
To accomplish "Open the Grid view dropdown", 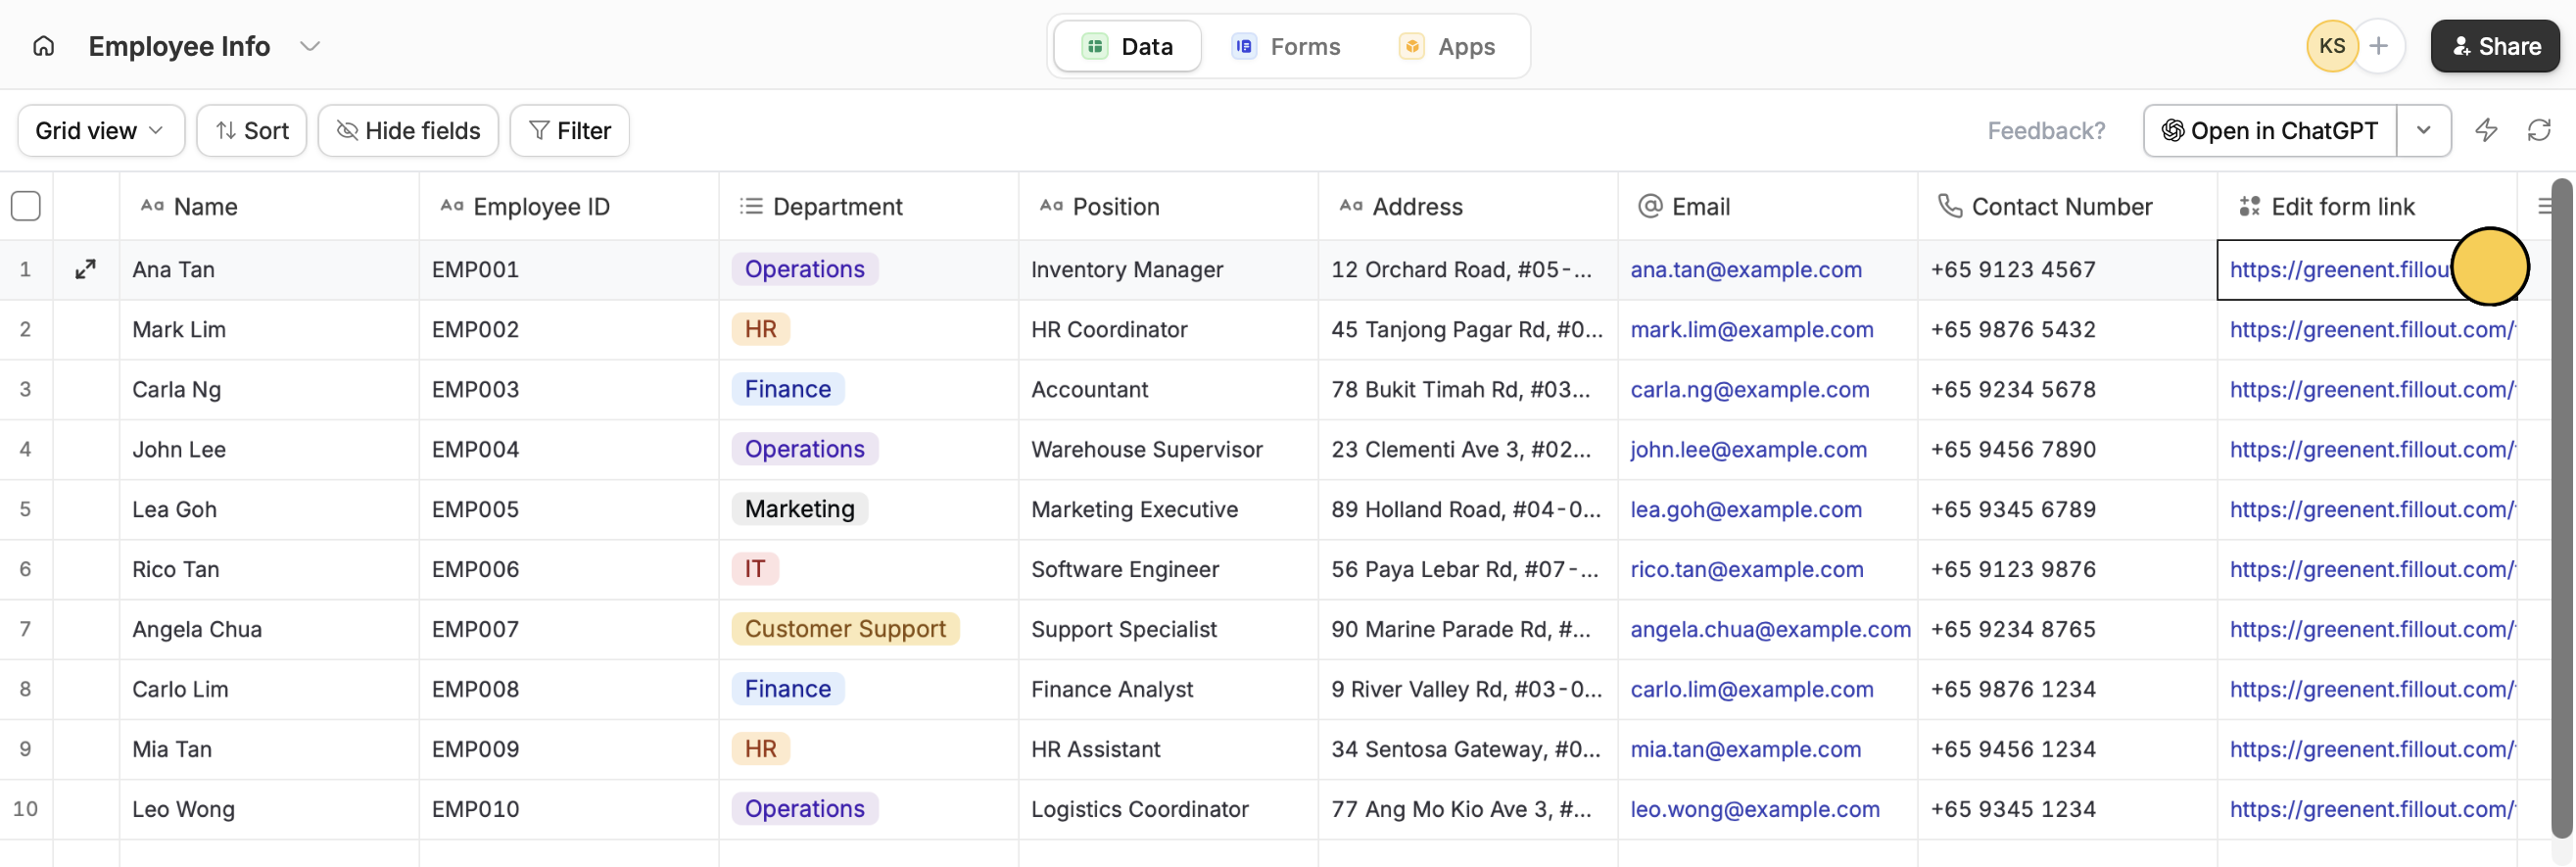I will click(x=100, y=130).
